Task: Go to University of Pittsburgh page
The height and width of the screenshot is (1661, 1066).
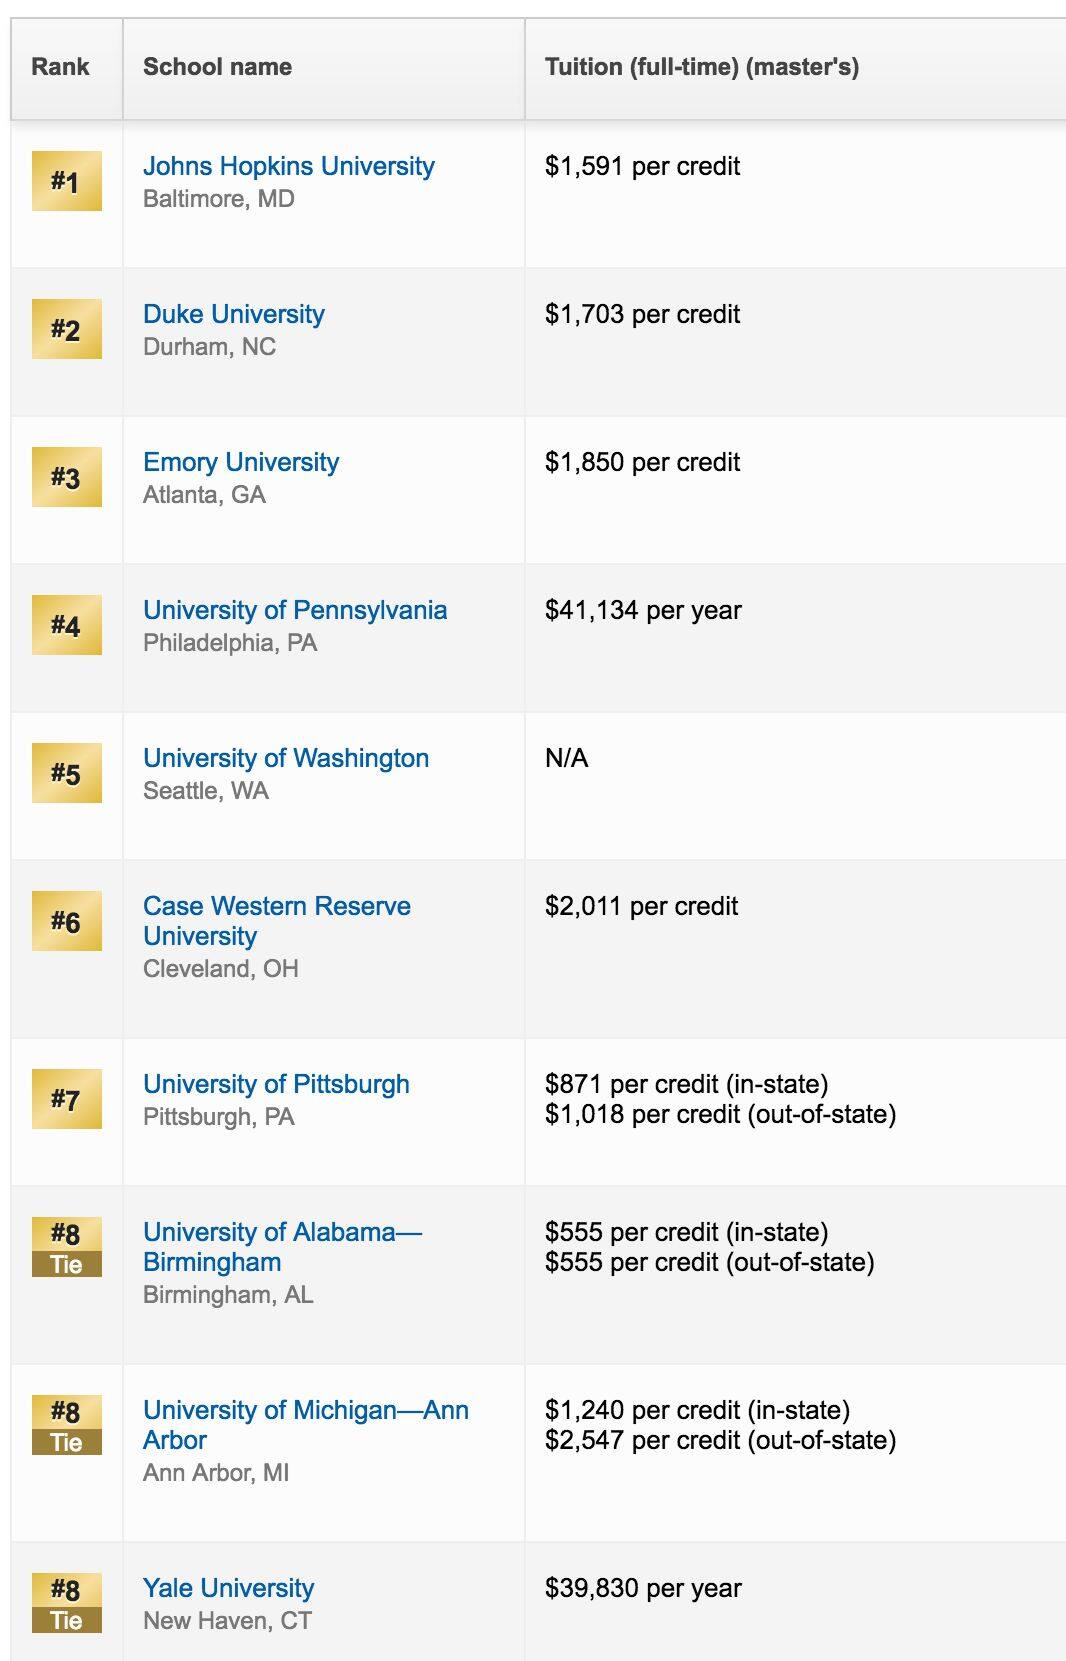Action: point(276,1084)
